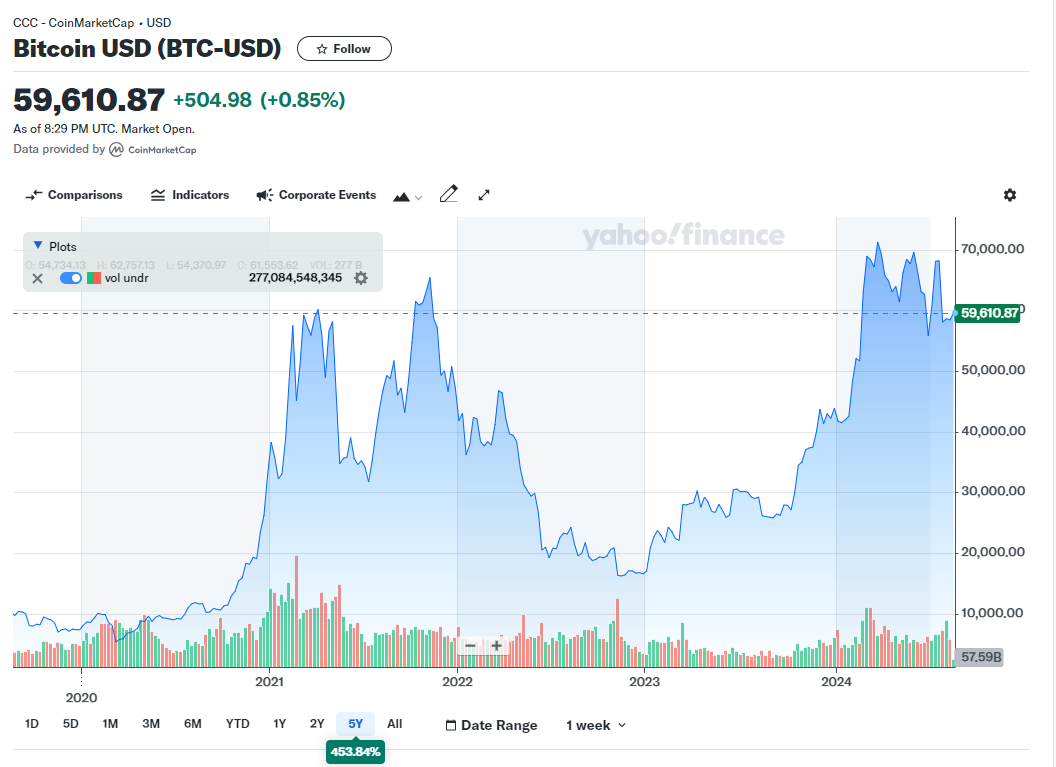Toggle the vol undr visibility switch
This screenshot has width=1056, height=767.
coord(71,278)
